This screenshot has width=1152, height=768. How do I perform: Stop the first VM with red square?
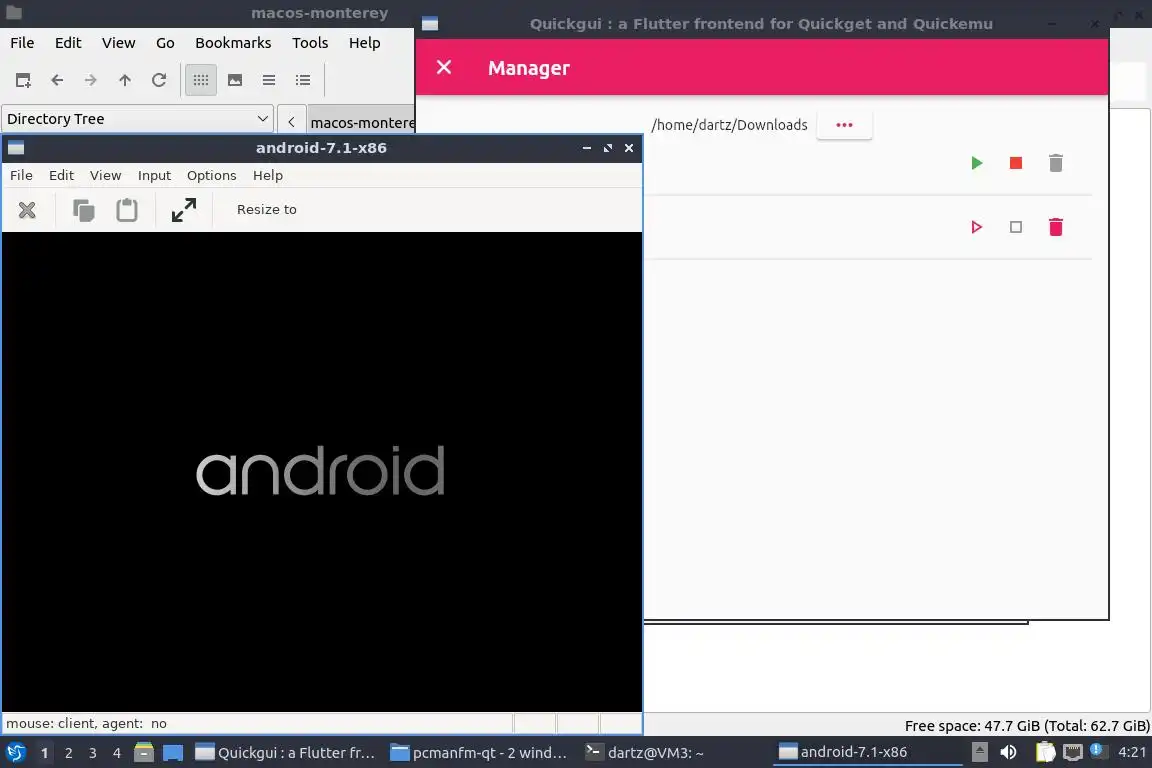(x=1016, y=163)
